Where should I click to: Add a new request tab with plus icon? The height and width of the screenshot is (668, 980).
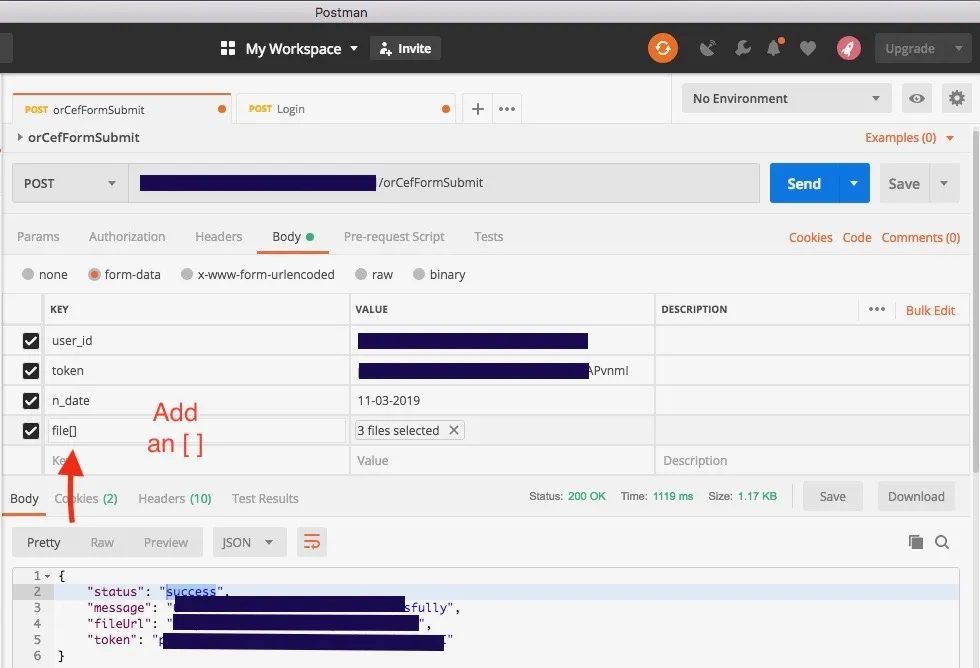(478, 109)
